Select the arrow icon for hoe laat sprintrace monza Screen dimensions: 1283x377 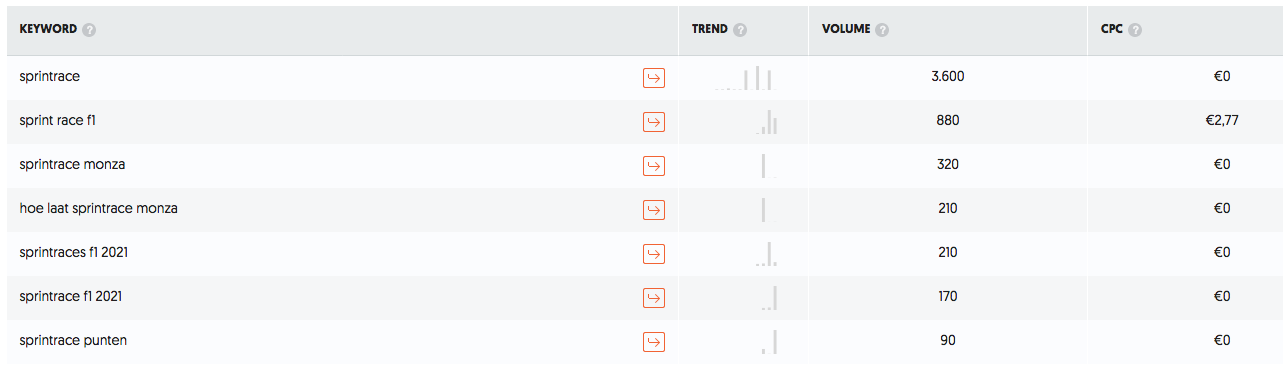(653, 209)
